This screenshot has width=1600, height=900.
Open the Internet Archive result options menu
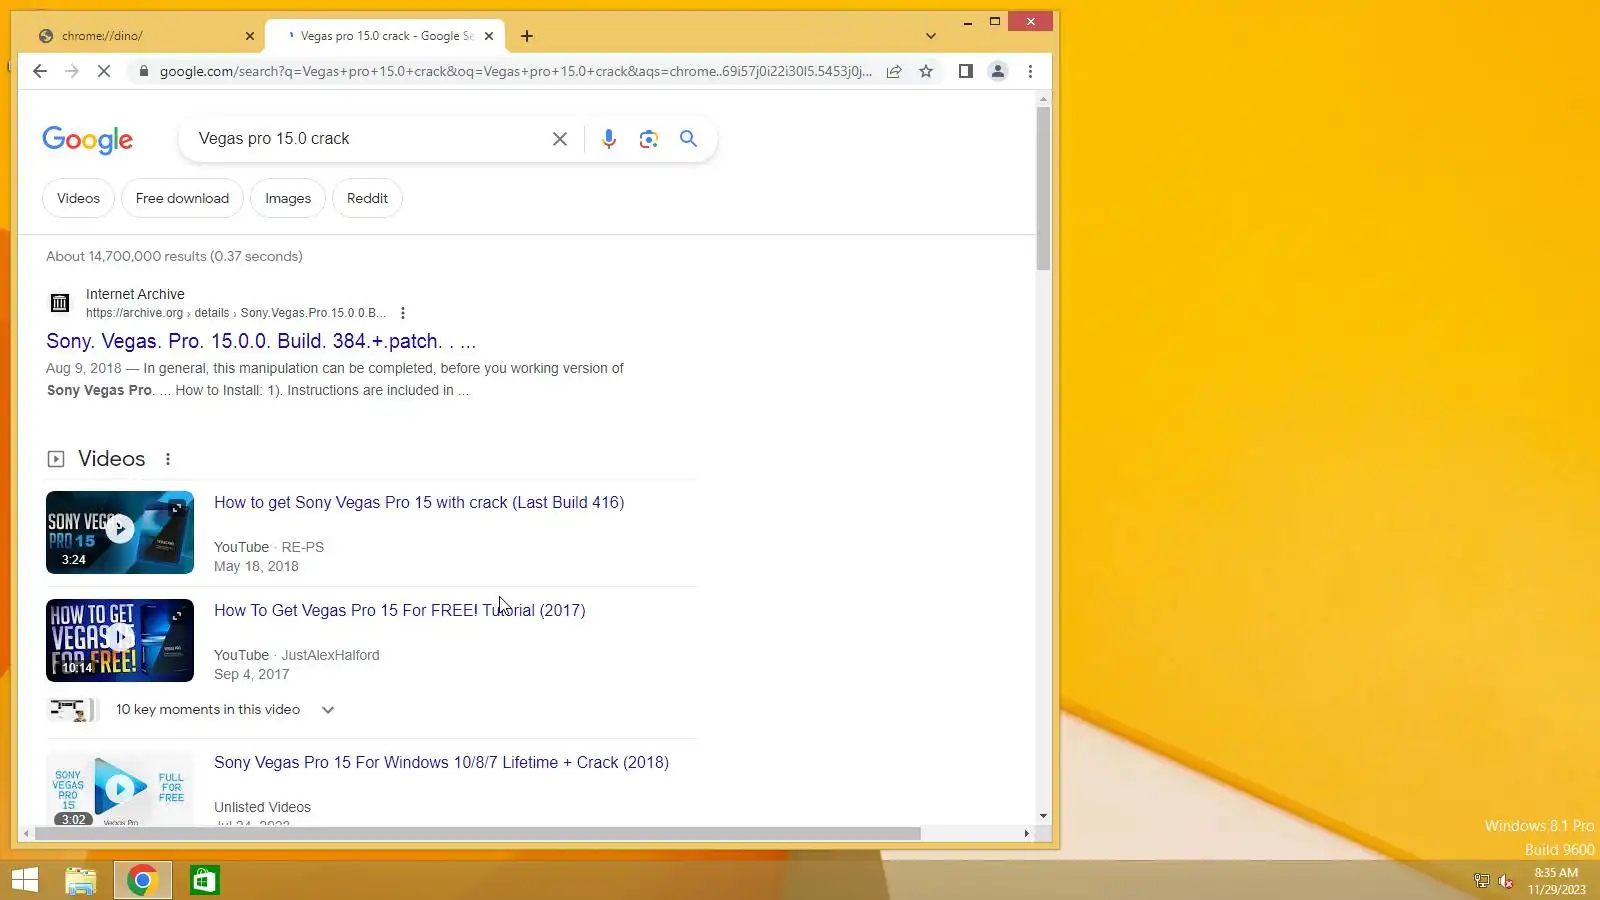pyautogui.click(x=403, y=313)
